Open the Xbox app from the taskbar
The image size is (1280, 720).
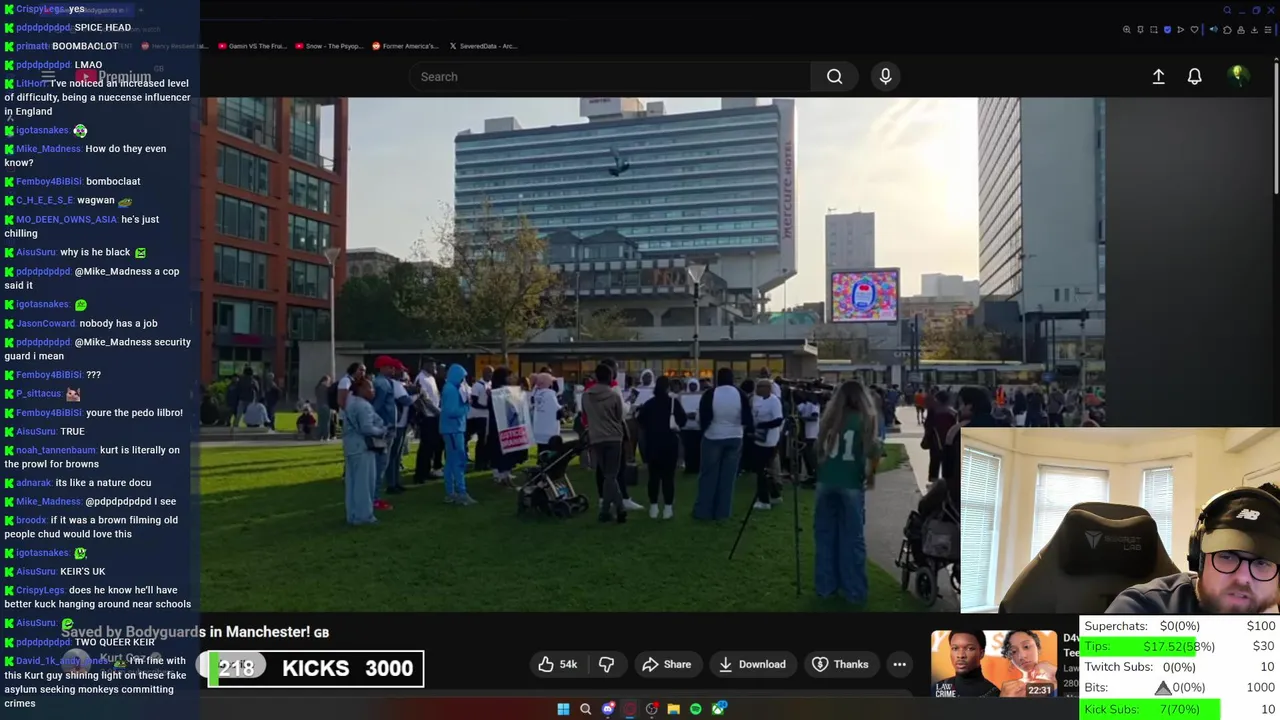click(719, 709)
